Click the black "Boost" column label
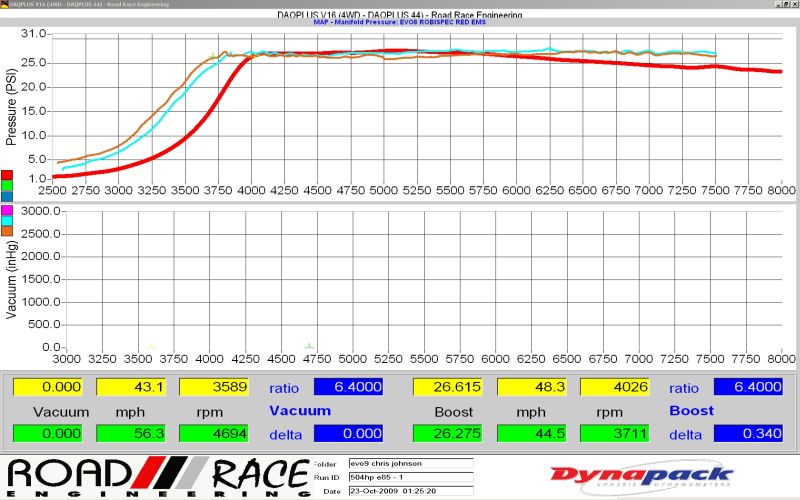This screenshot has height=500, width=800. [454, 412]
